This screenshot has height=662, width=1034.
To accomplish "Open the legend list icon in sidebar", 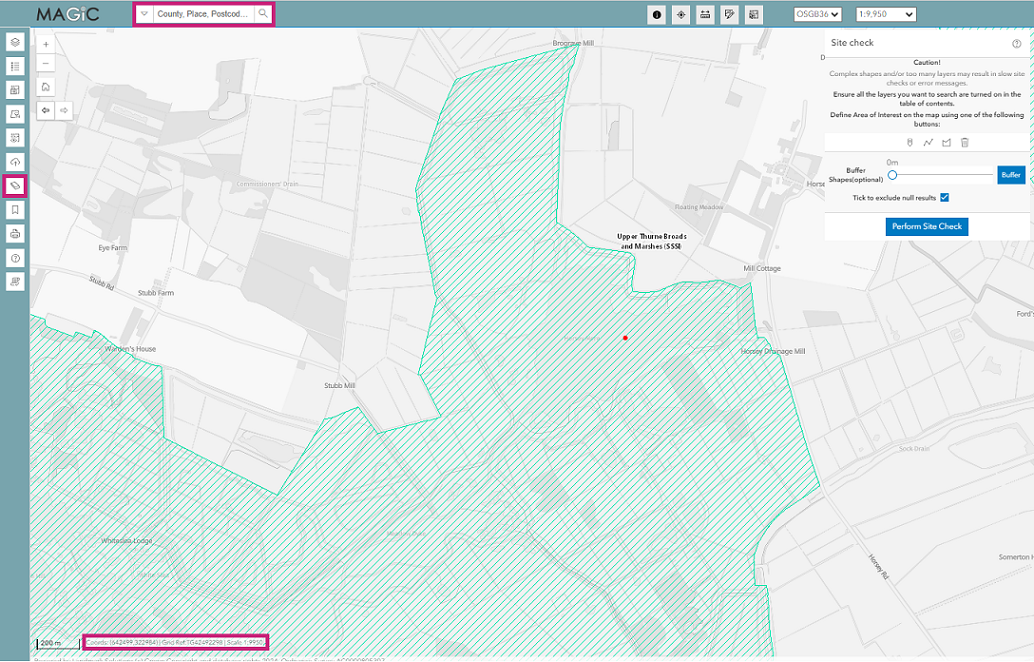I will (15, 66).
